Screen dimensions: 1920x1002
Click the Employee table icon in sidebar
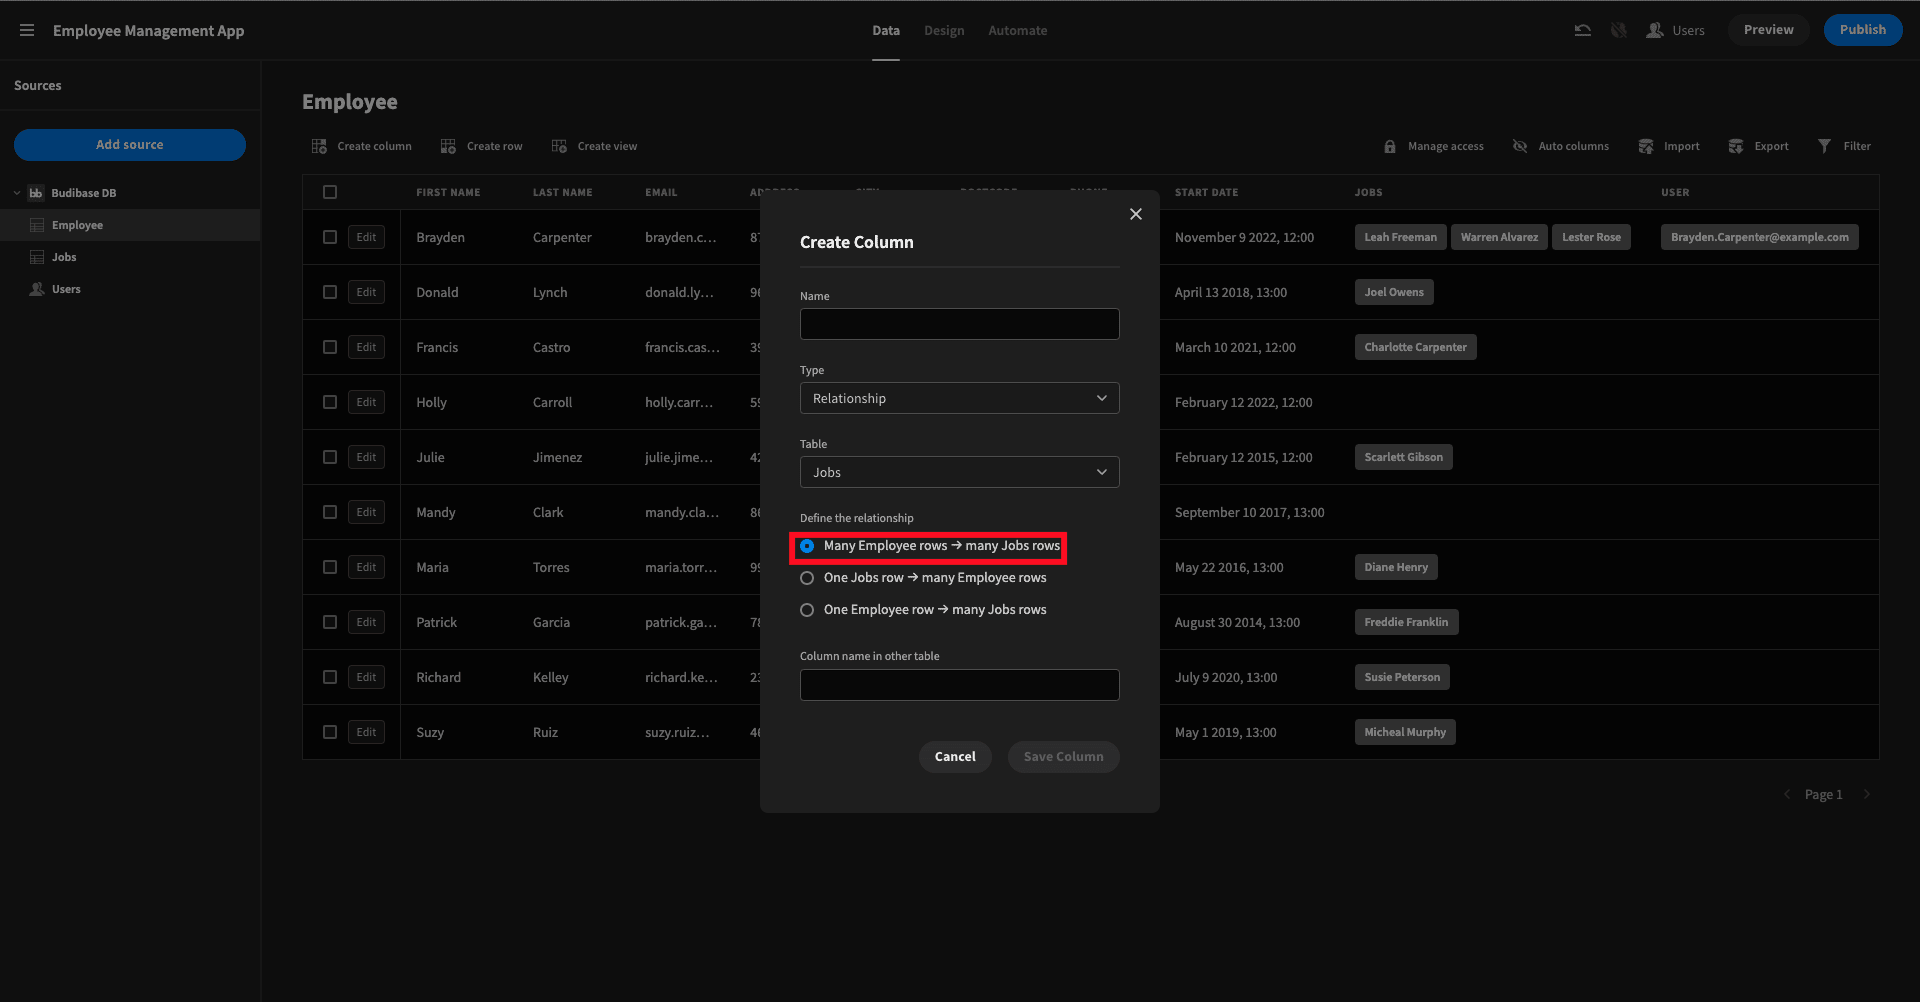click(x=37, y=225)
